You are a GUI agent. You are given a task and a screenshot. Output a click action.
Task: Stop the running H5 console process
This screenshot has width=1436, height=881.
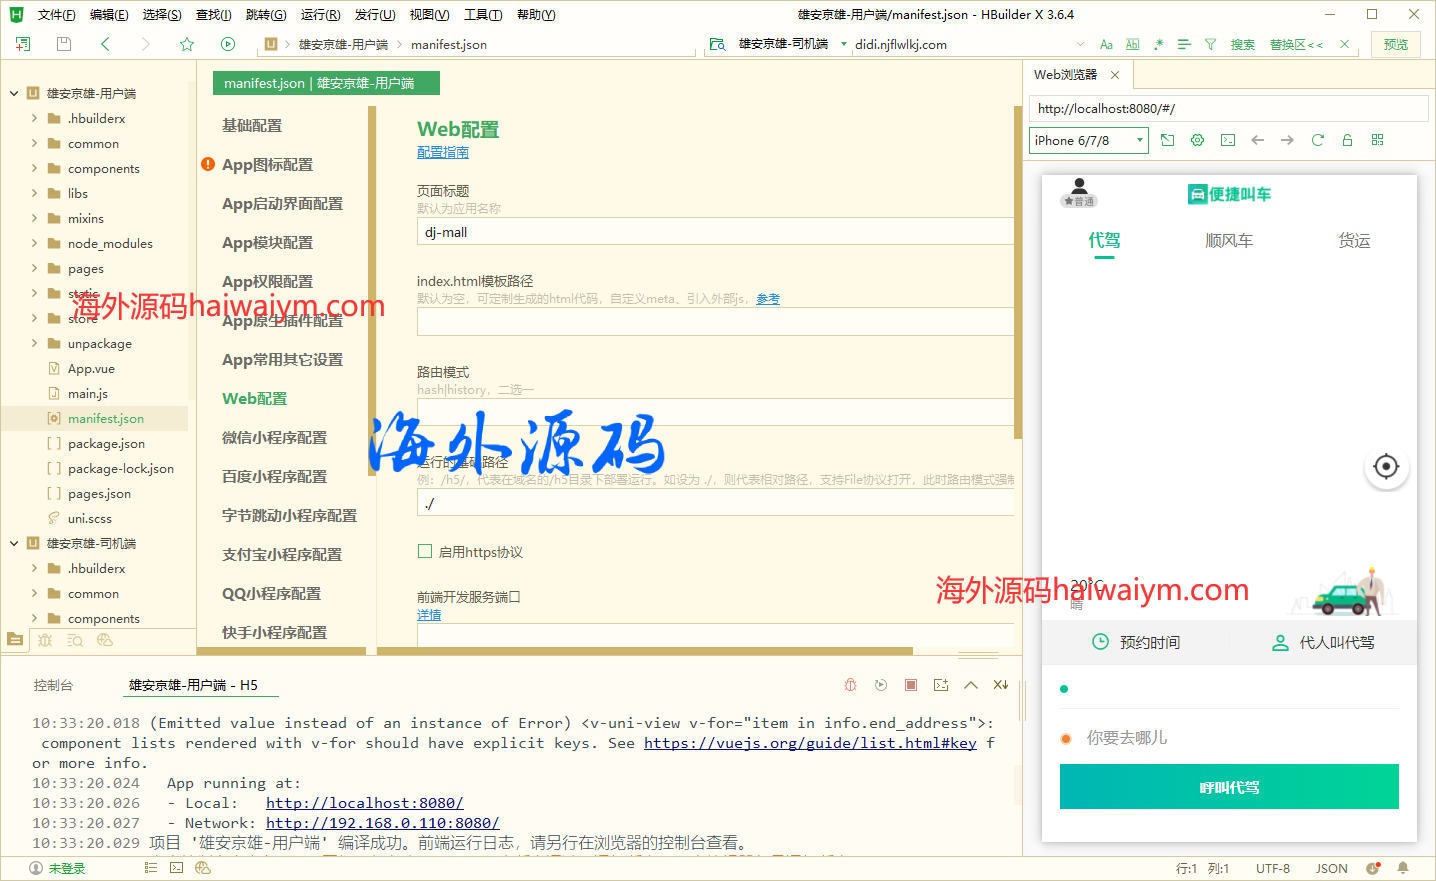[x=911, y=685]
